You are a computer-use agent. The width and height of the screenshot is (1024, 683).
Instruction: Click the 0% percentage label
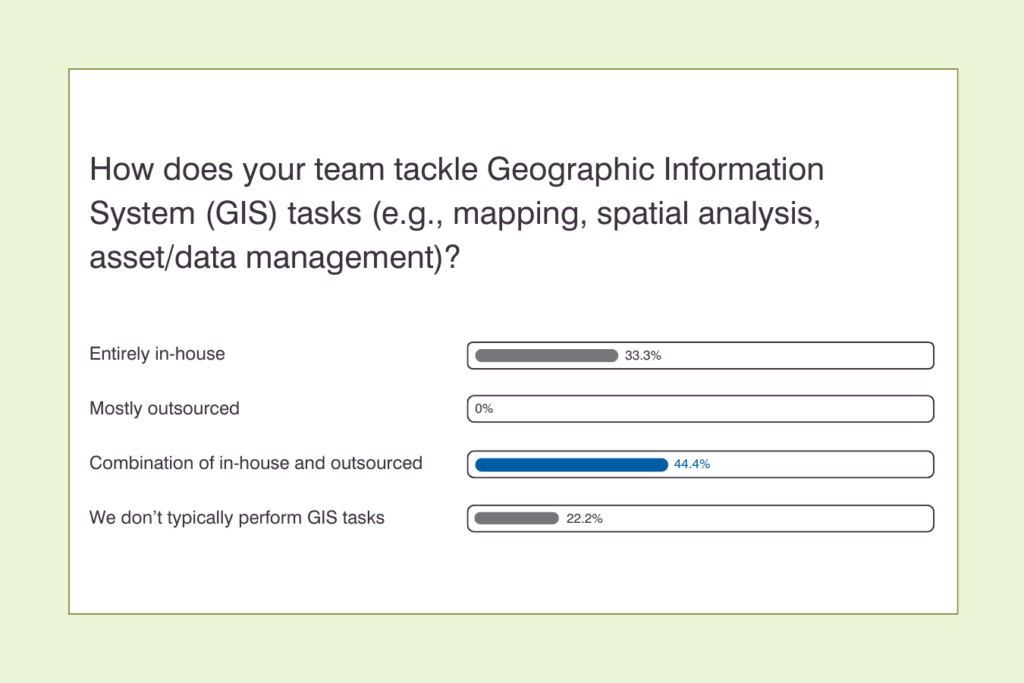pyautogui.click(x=484, y=409)
